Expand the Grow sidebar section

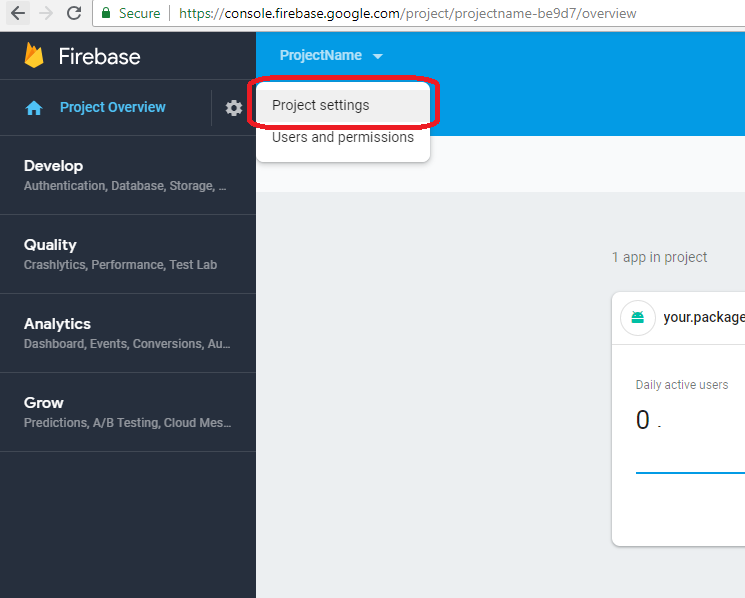(44, 403)
